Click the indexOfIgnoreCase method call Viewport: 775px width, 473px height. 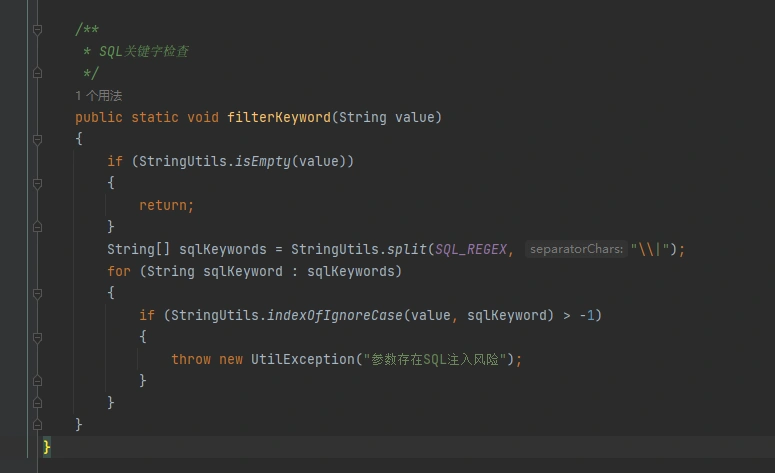pos(334,315)
